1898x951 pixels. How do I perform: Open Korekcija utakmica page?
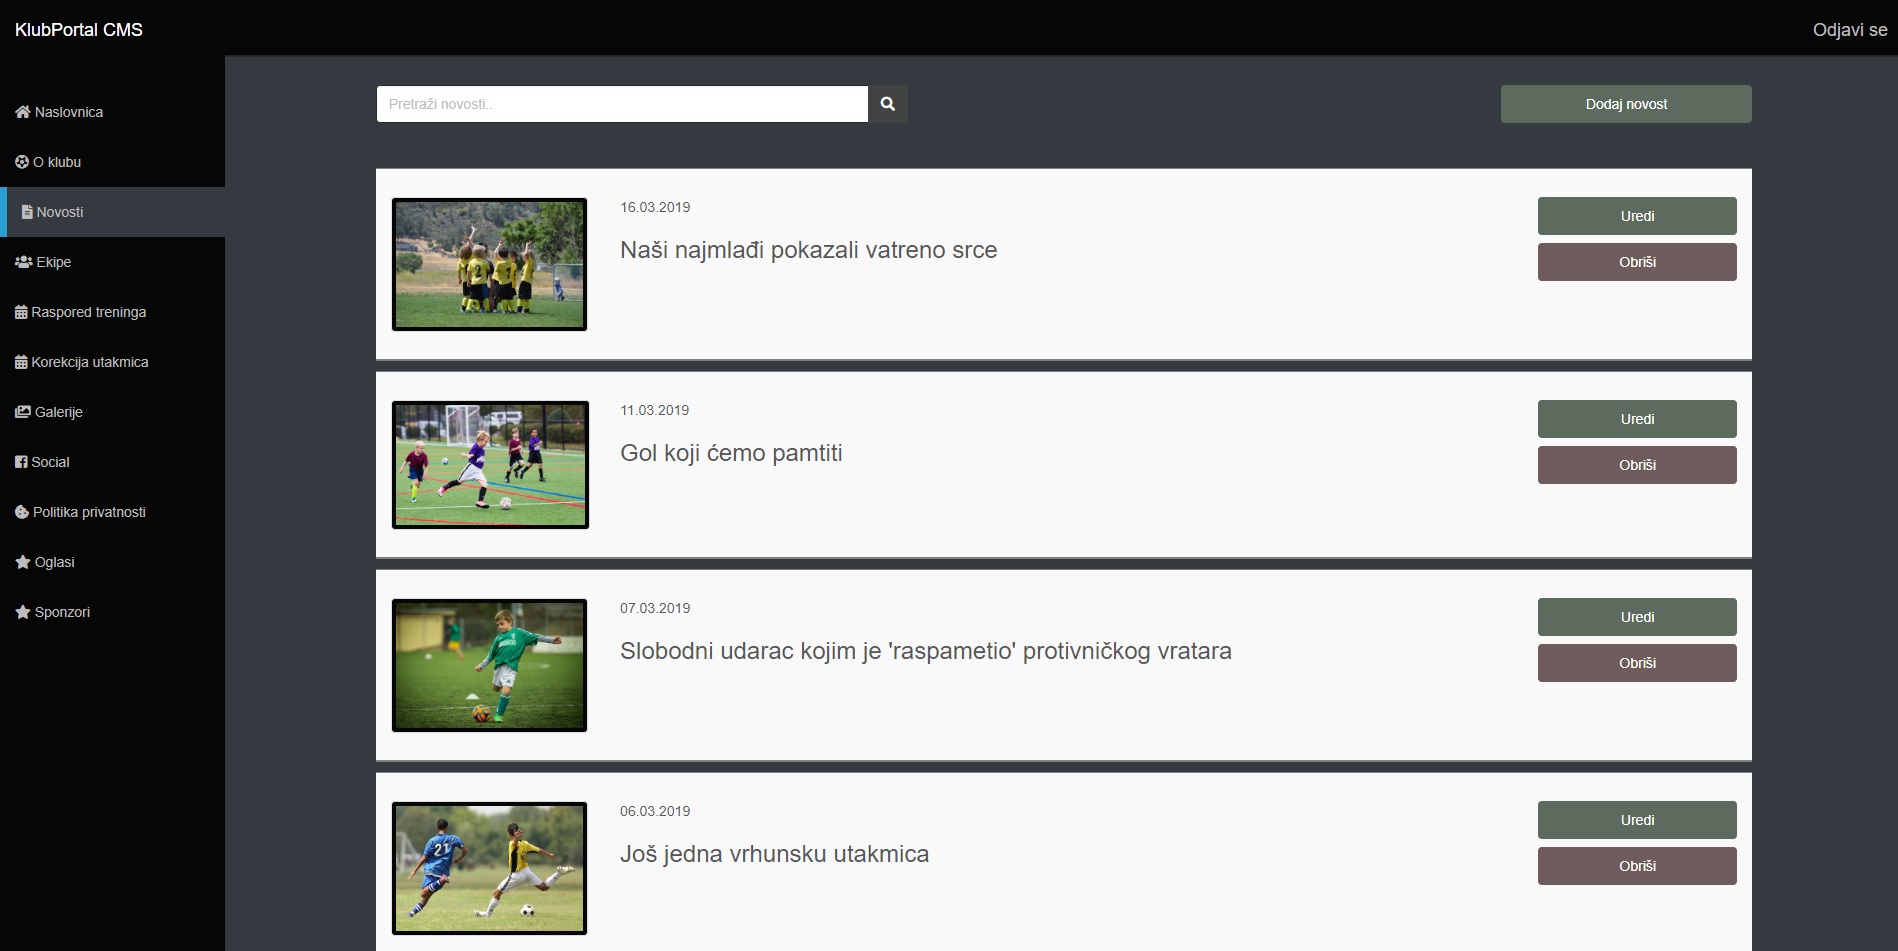tap(112, 362)
